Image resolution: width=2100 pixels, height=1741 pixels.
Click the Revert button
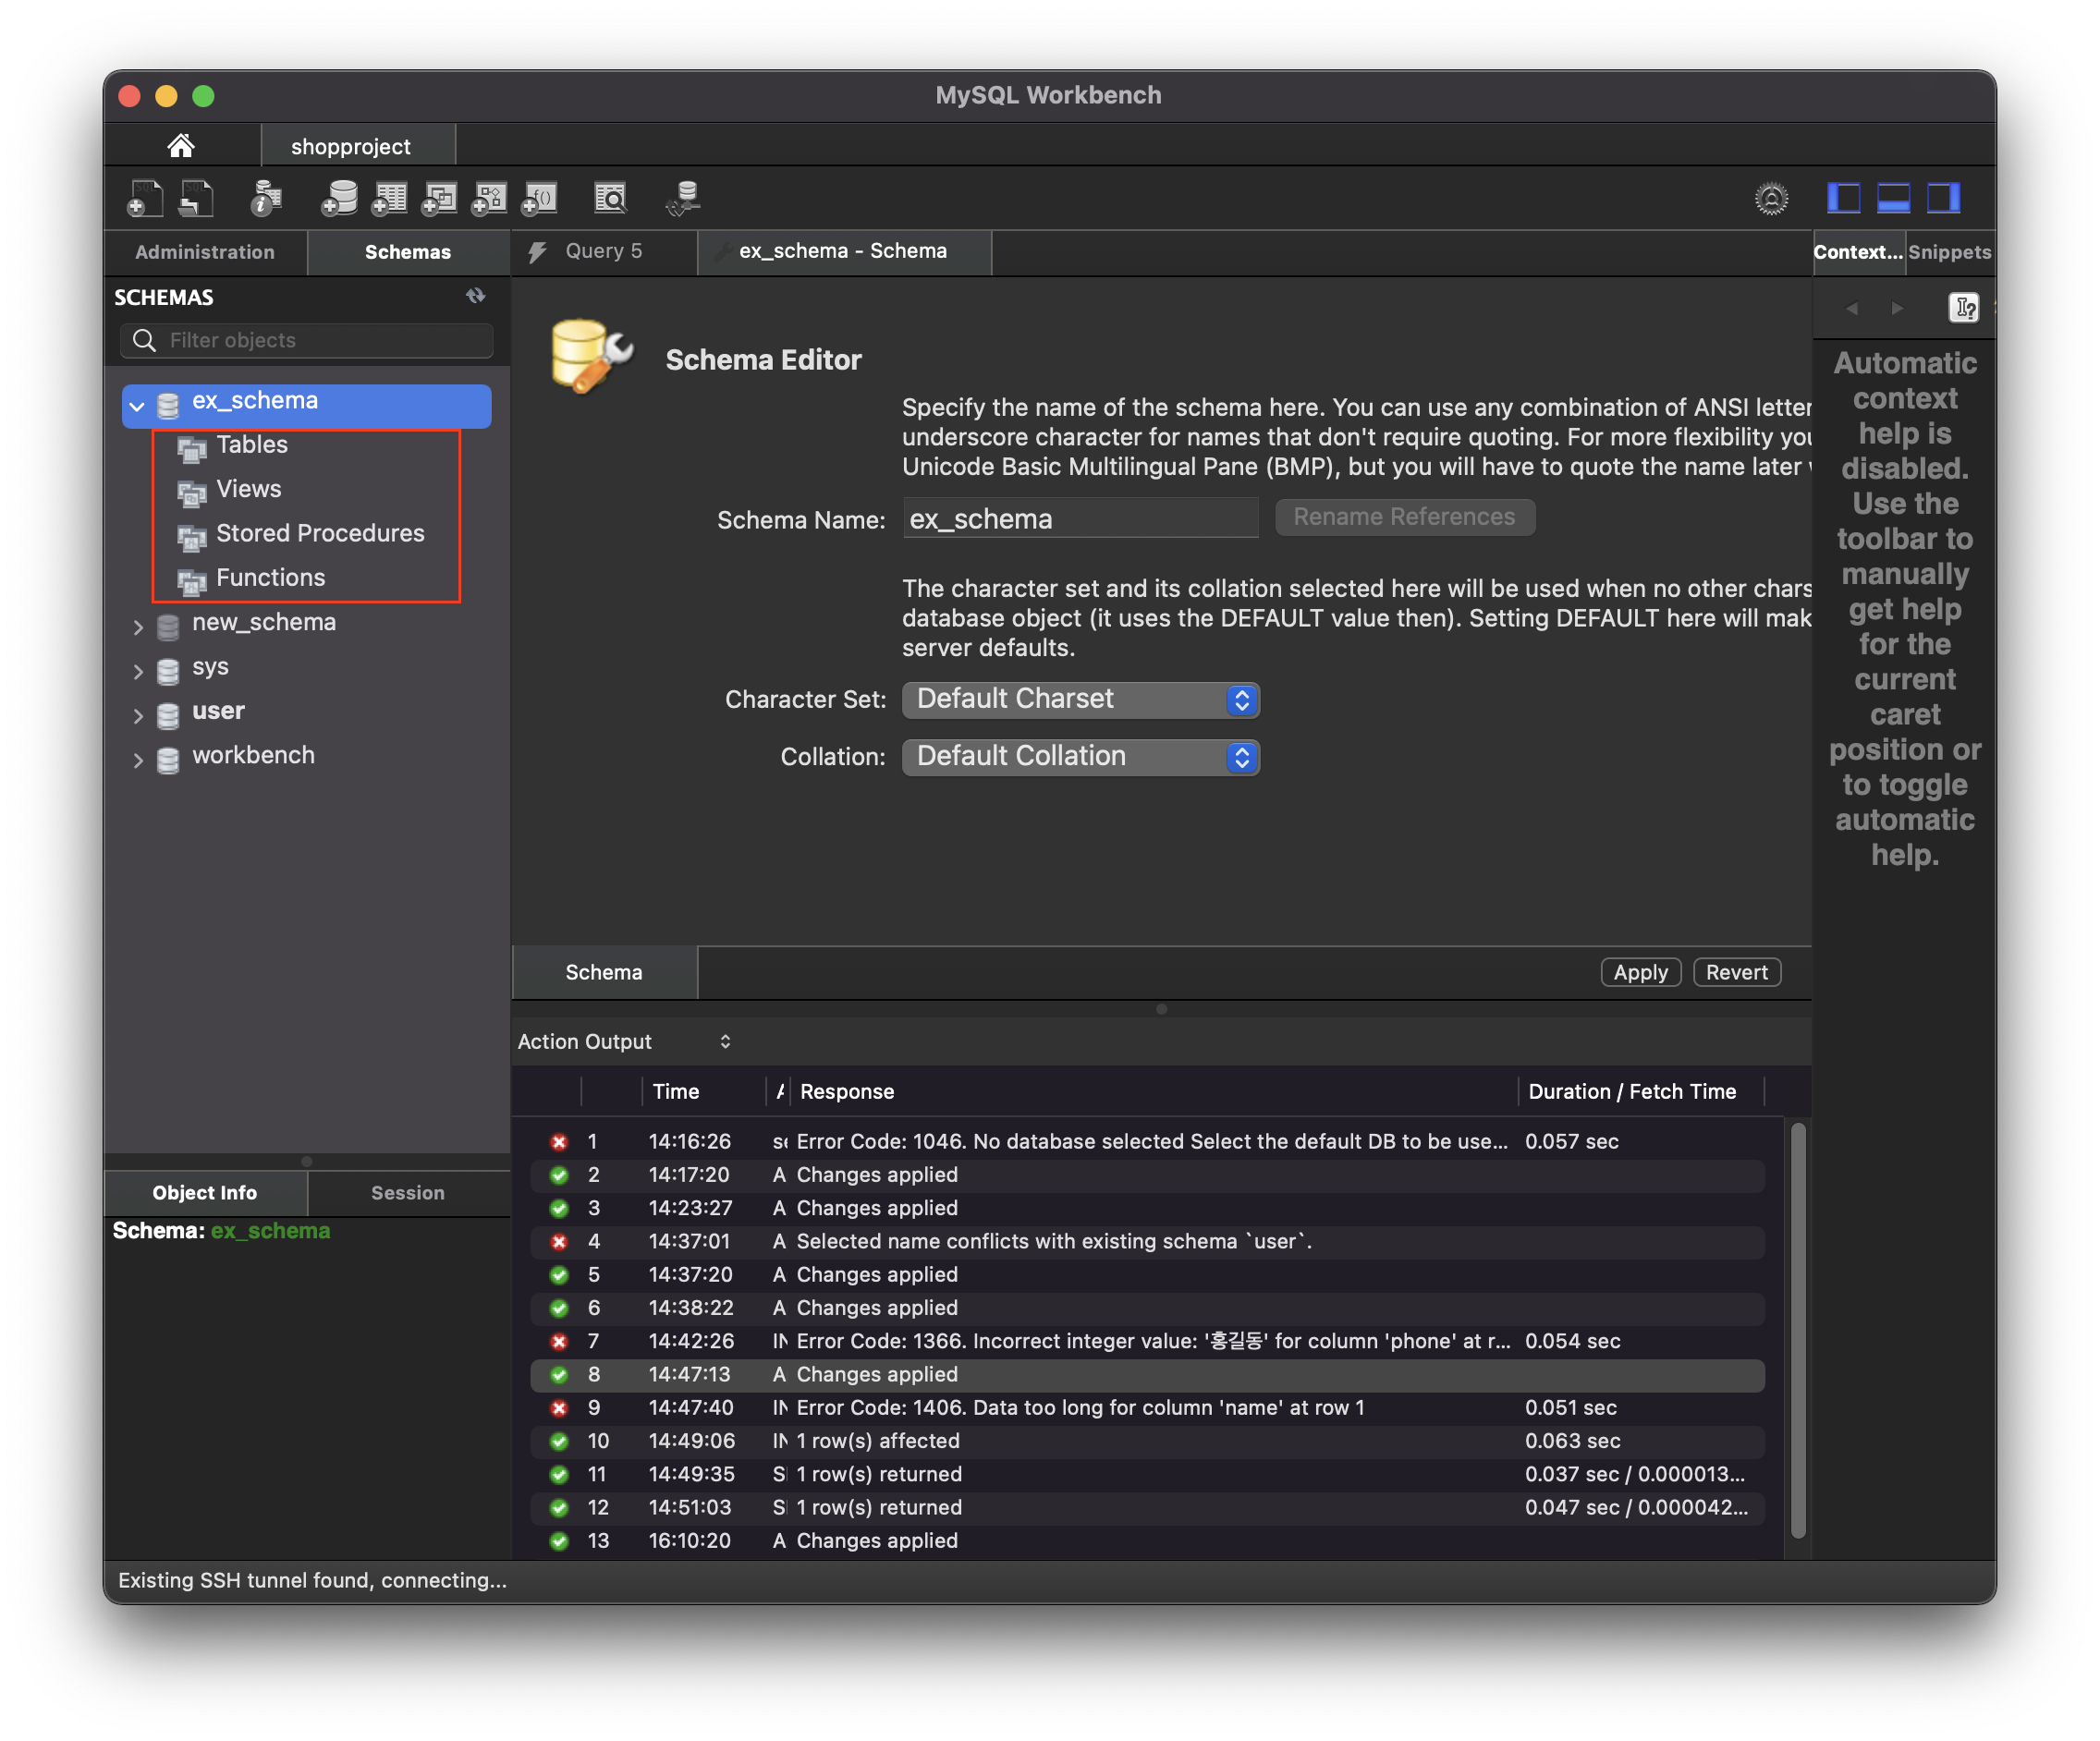(x=1736, y=972)
